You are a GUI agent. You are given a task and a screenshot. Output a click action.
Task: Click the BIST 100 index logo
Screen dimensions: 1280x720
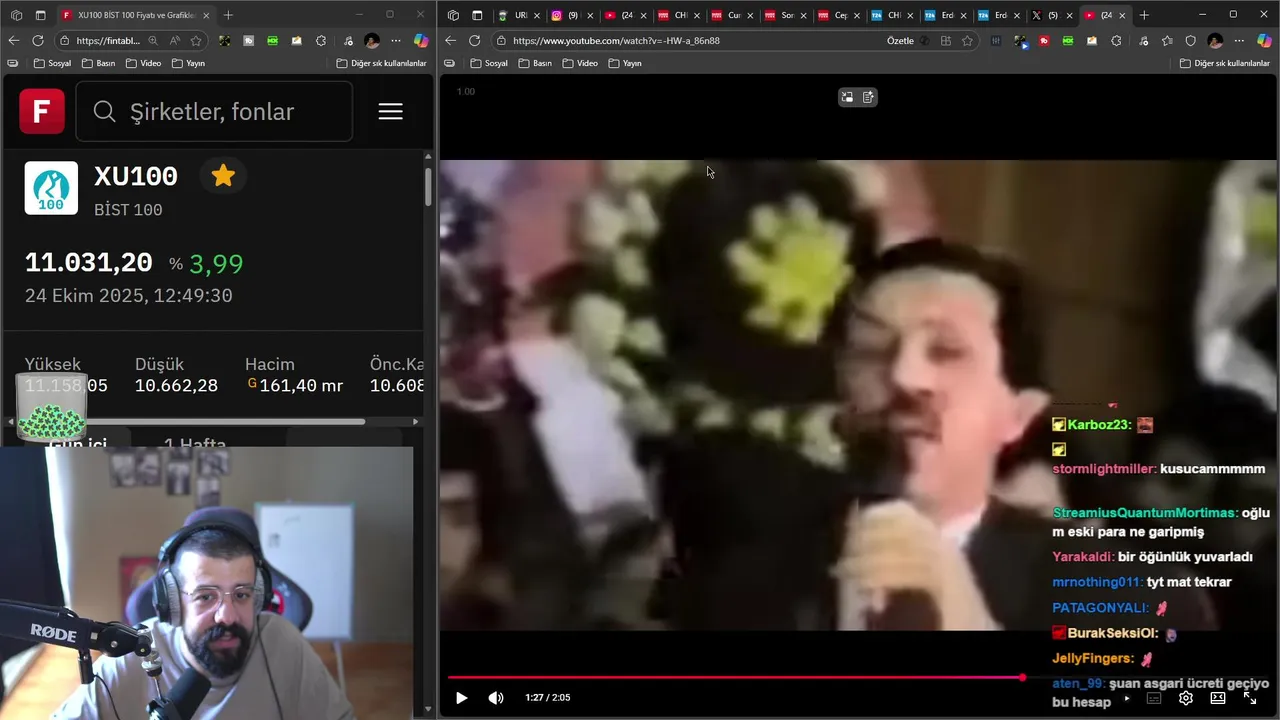[51, 188]
